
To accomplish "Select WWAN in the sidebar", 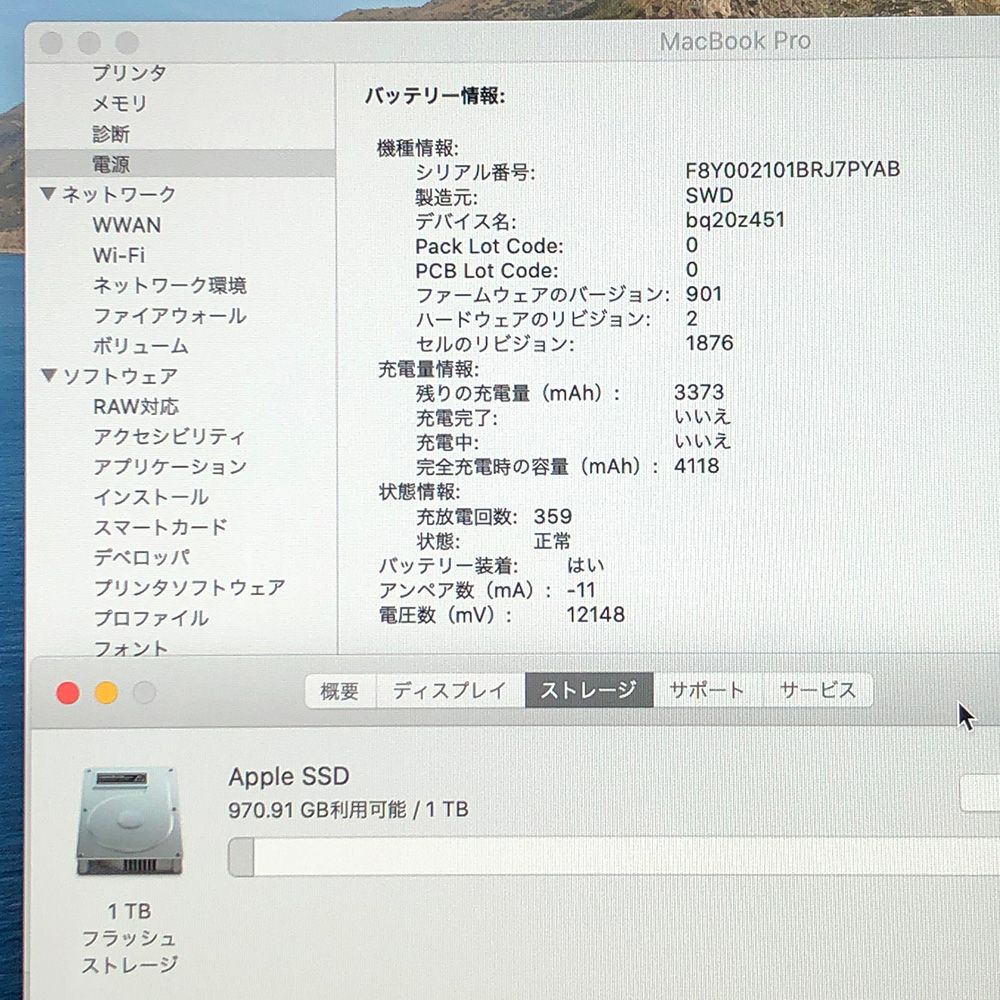I will tap(127, 224).
